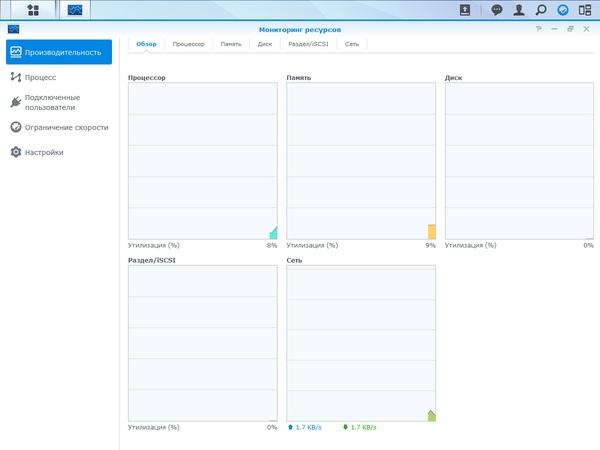Click the Сеть chart heading
Image resolution: width=600 pixels, height=450 pixels.
294,260
